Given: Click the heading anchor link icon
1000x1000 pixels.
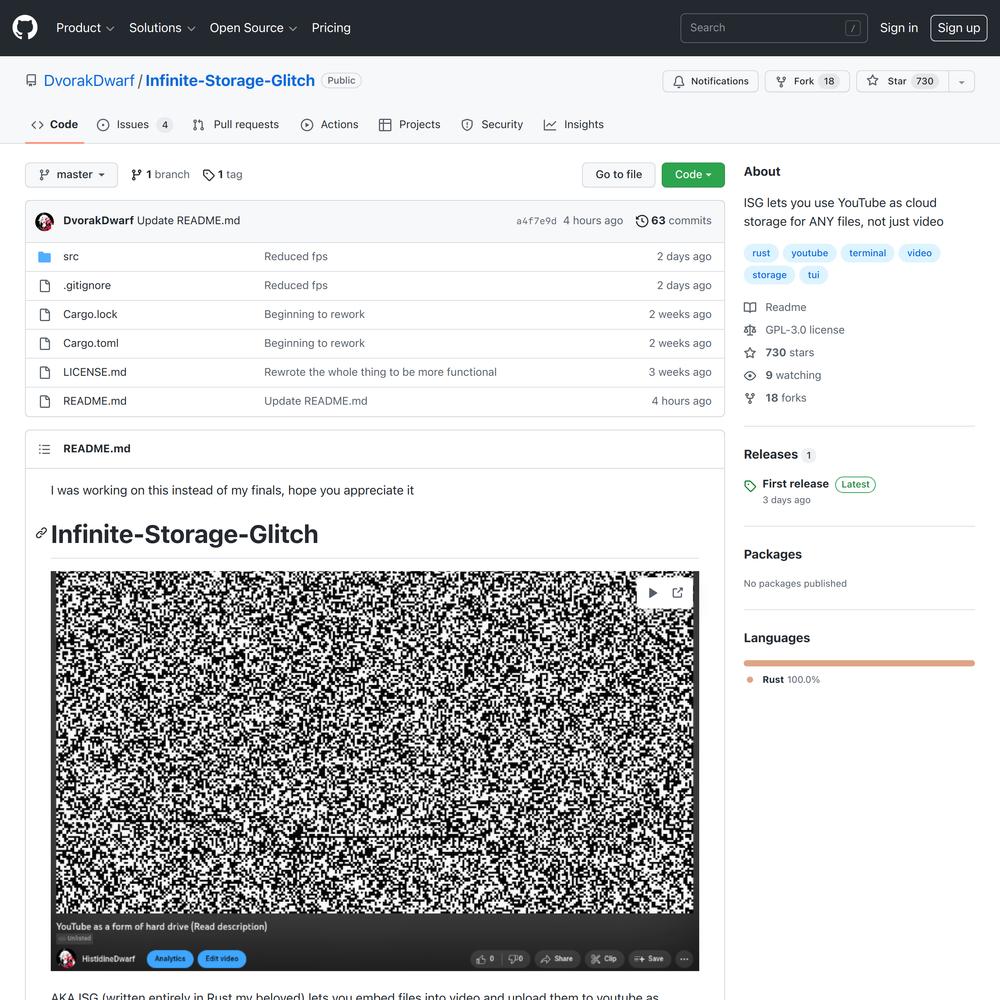Looking at the screenshot, I should pos(41,533).
